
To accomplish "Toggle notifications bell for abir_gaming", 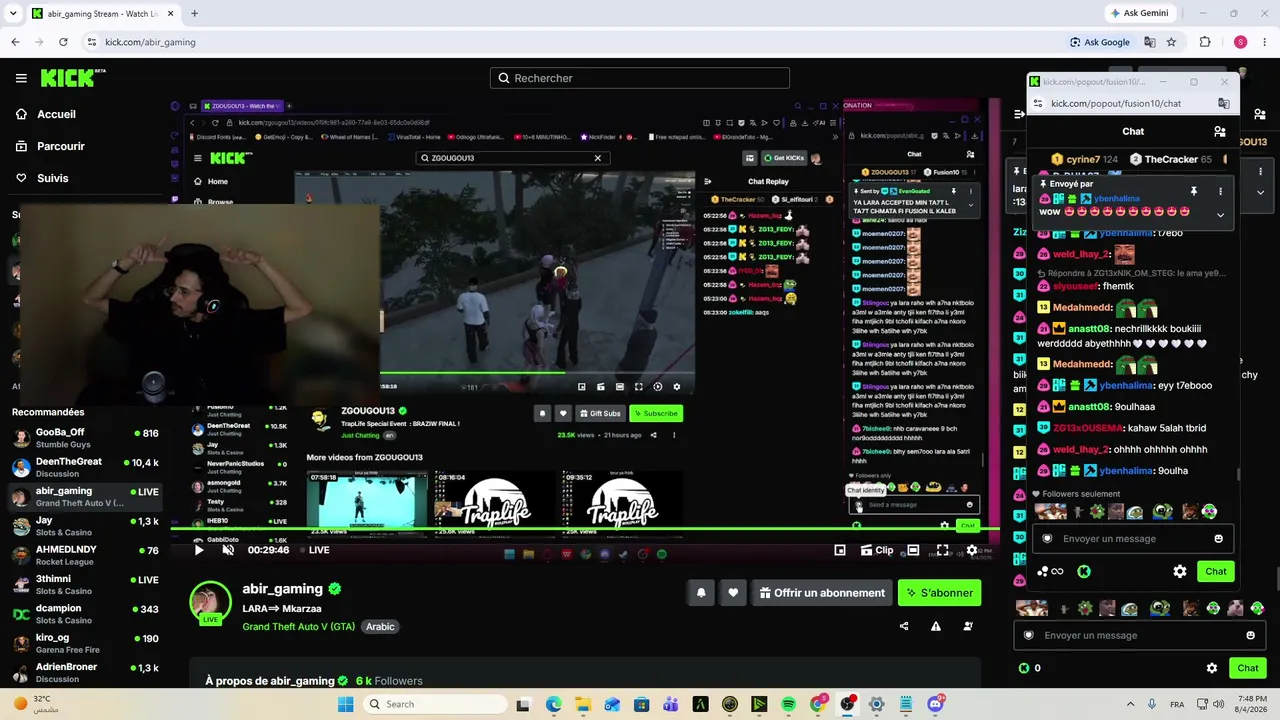I will [701, 593].
